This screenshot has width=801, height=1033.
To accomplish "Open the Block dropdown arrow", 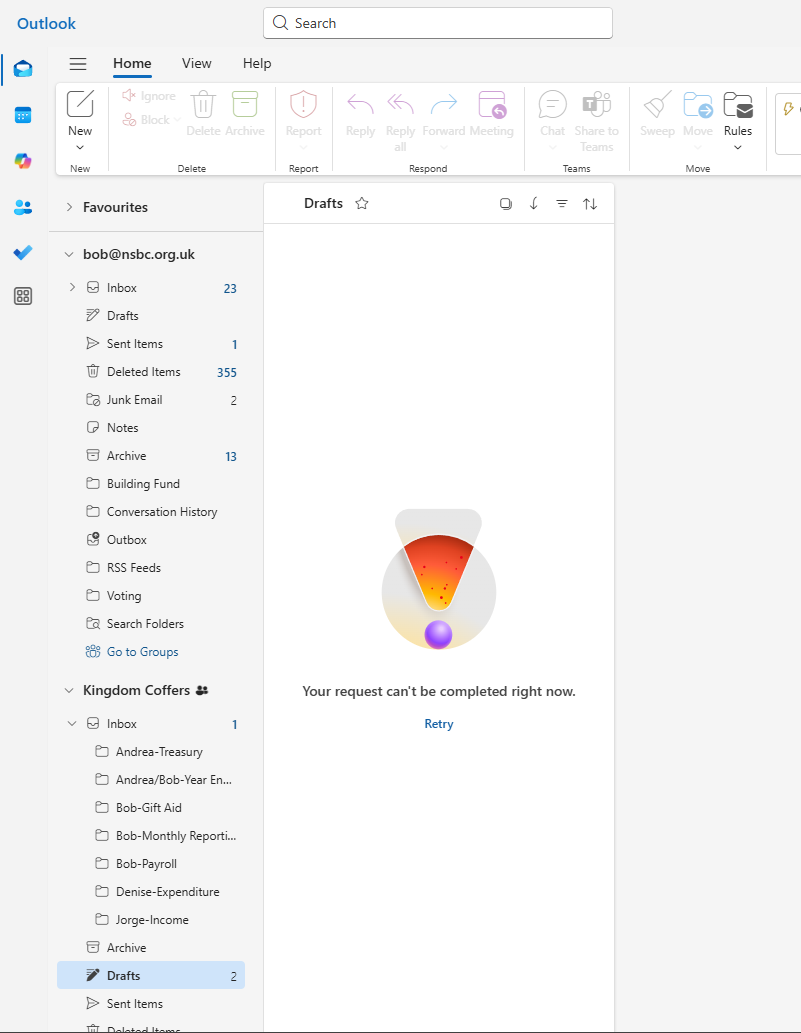I will click(x=177, y=120).
